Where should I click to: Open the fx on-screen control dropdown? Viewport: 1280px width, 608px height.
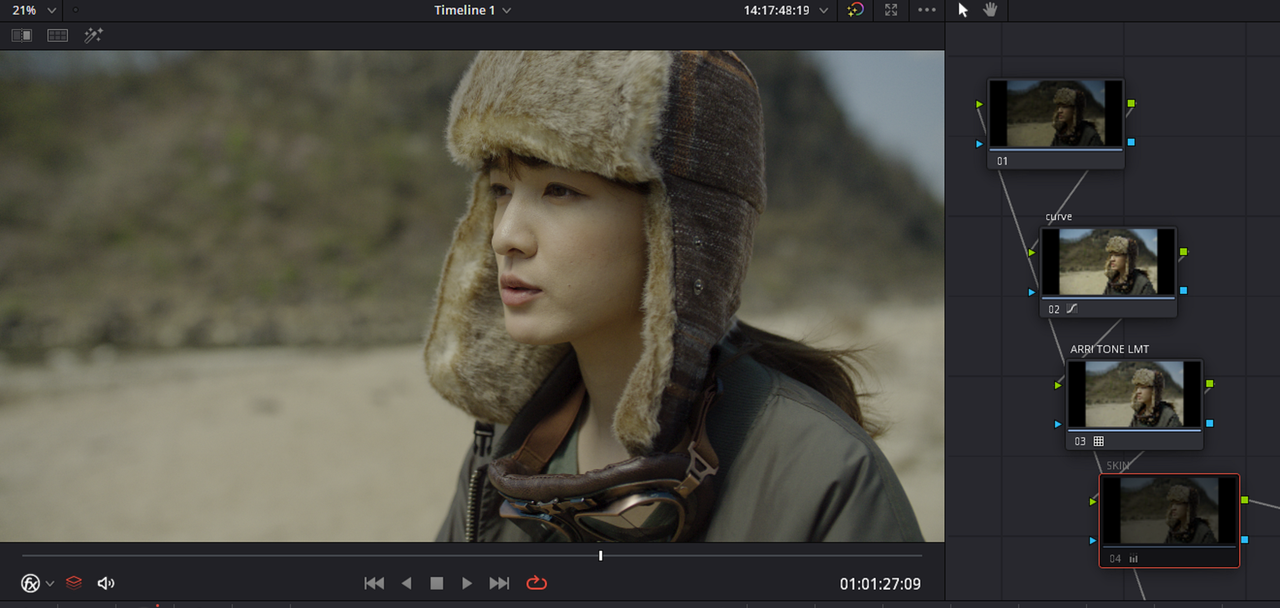click(x=38, y=583)
